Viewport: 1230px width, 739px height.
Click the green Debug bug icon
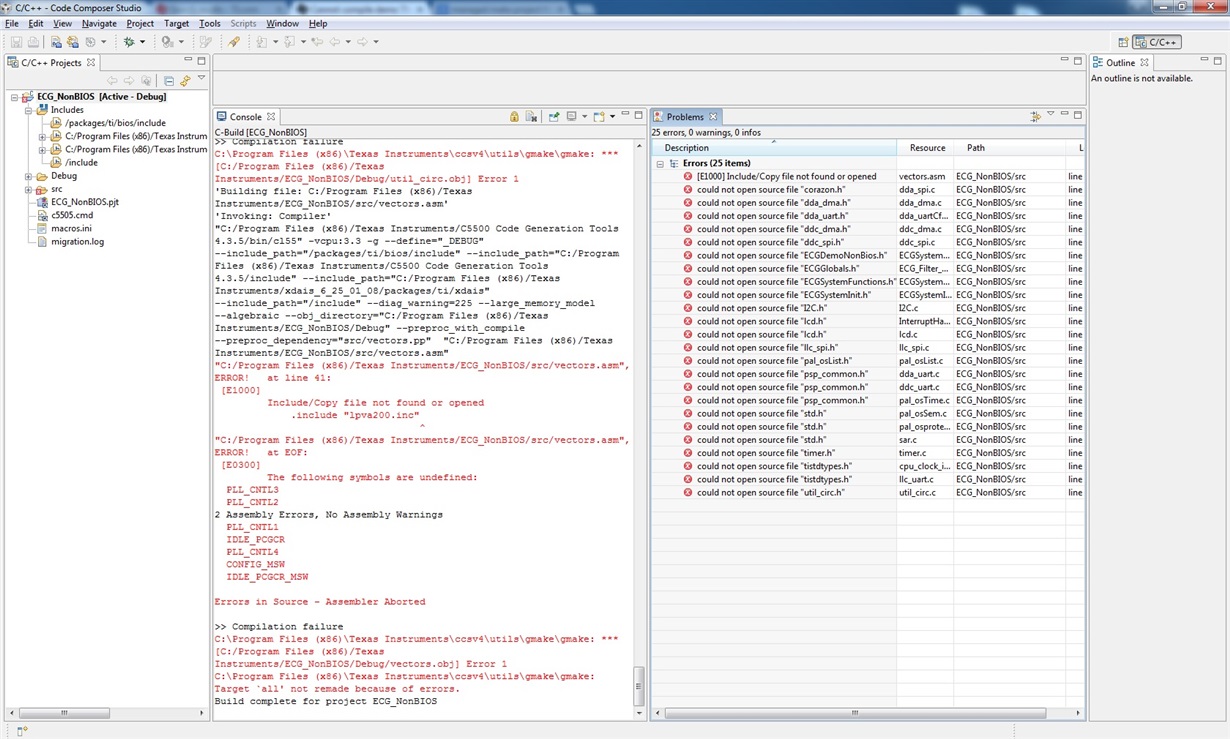pos(129,42)
